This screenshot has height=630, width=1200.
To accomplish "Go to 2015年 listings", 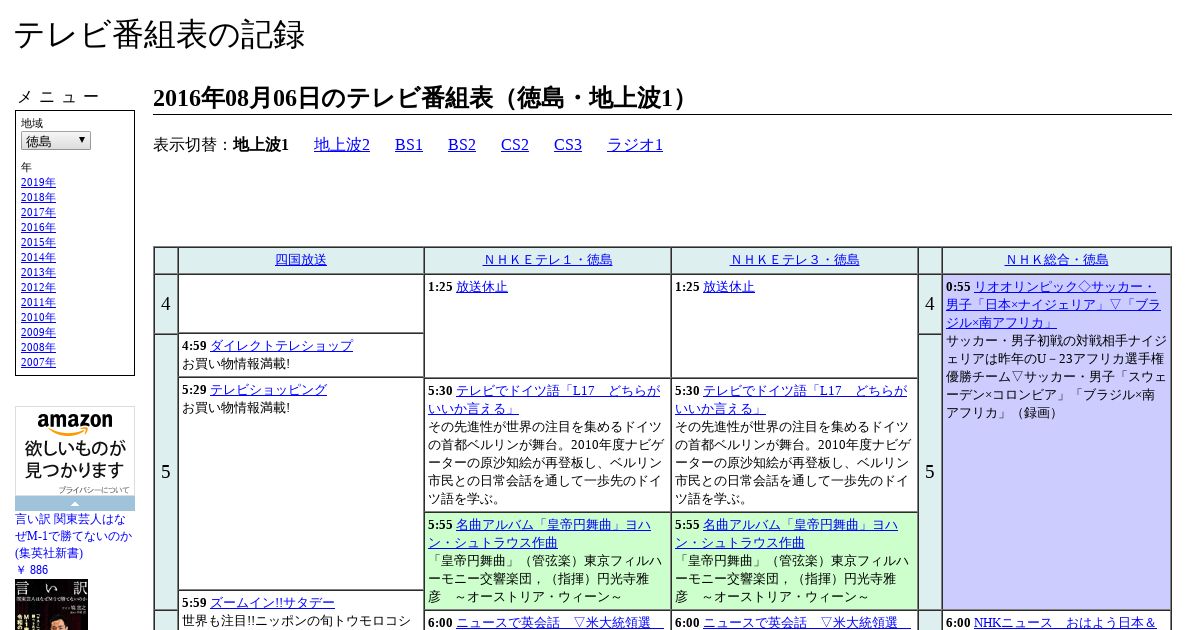I will [38, 243].
